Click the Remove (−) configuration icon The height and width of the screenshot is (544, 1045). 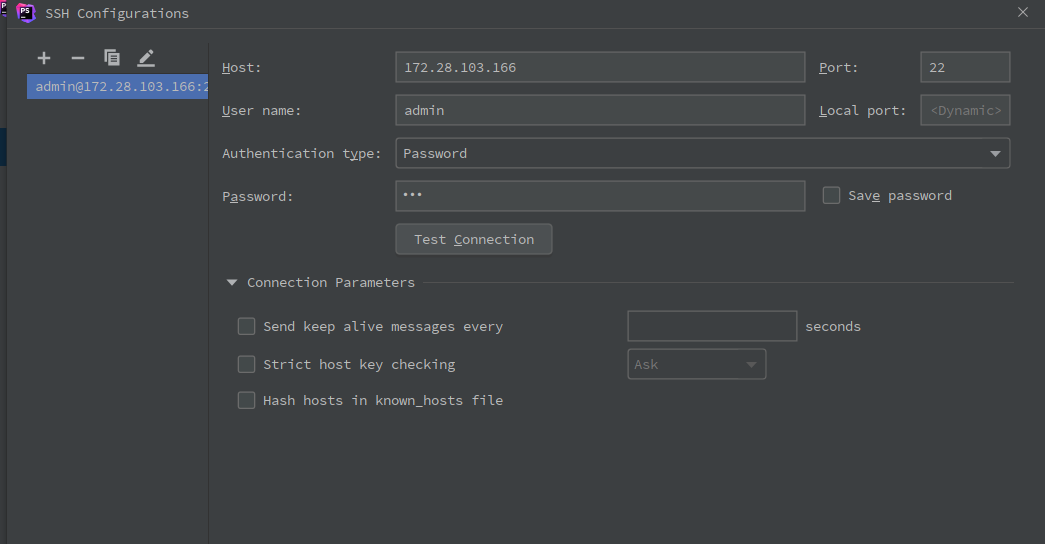pos(78,58)
